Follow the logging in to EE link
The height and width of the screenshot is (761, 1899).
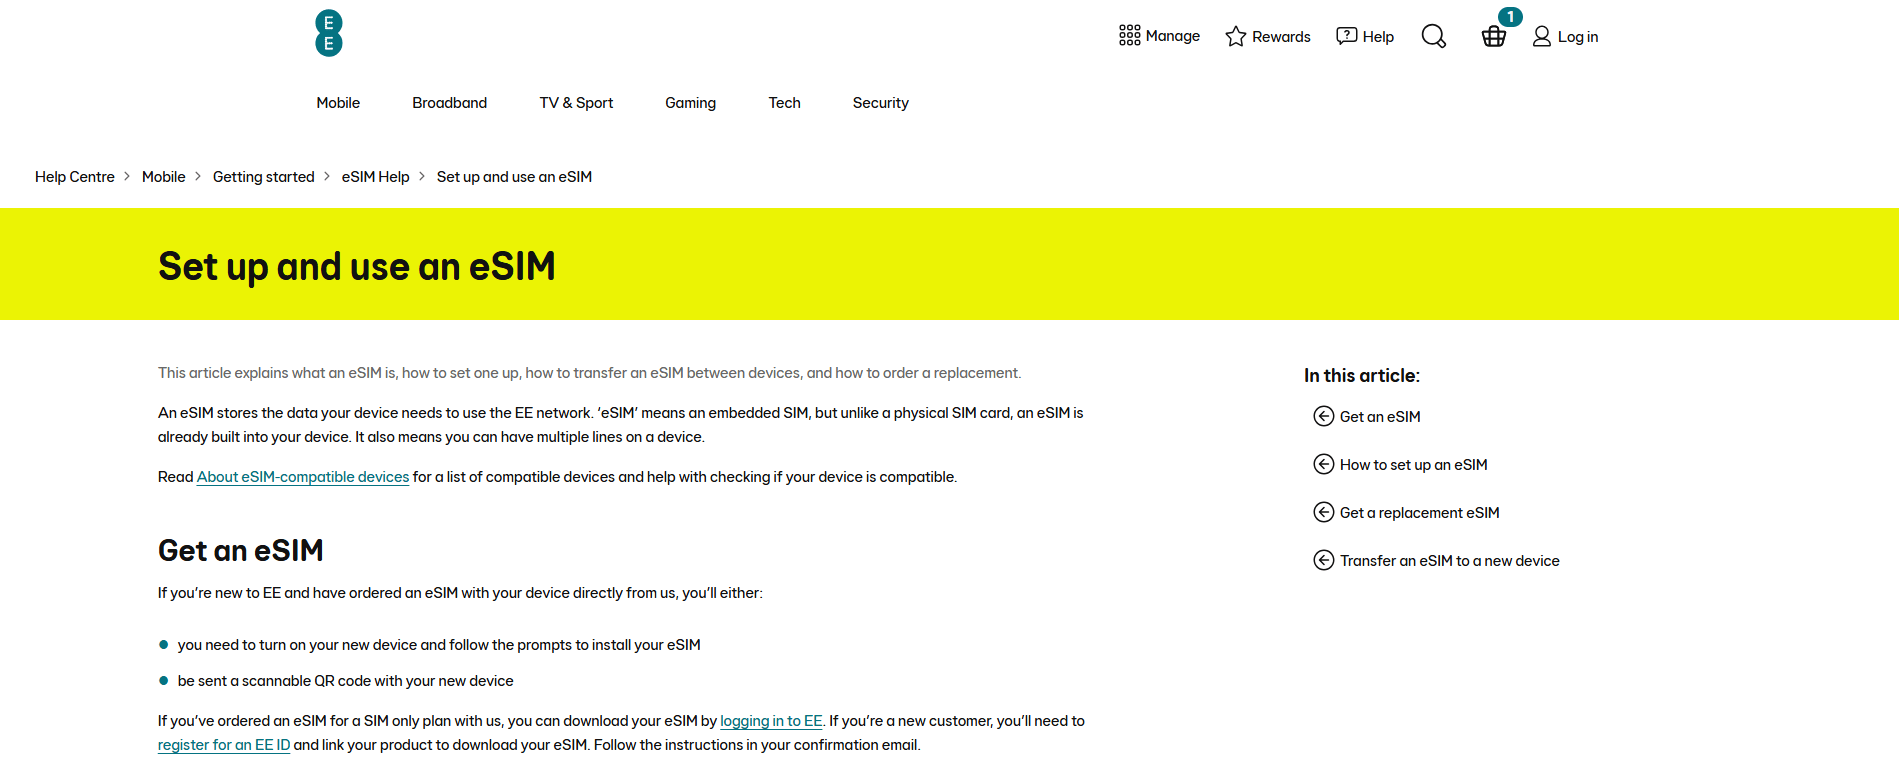[x=771, y=721]
